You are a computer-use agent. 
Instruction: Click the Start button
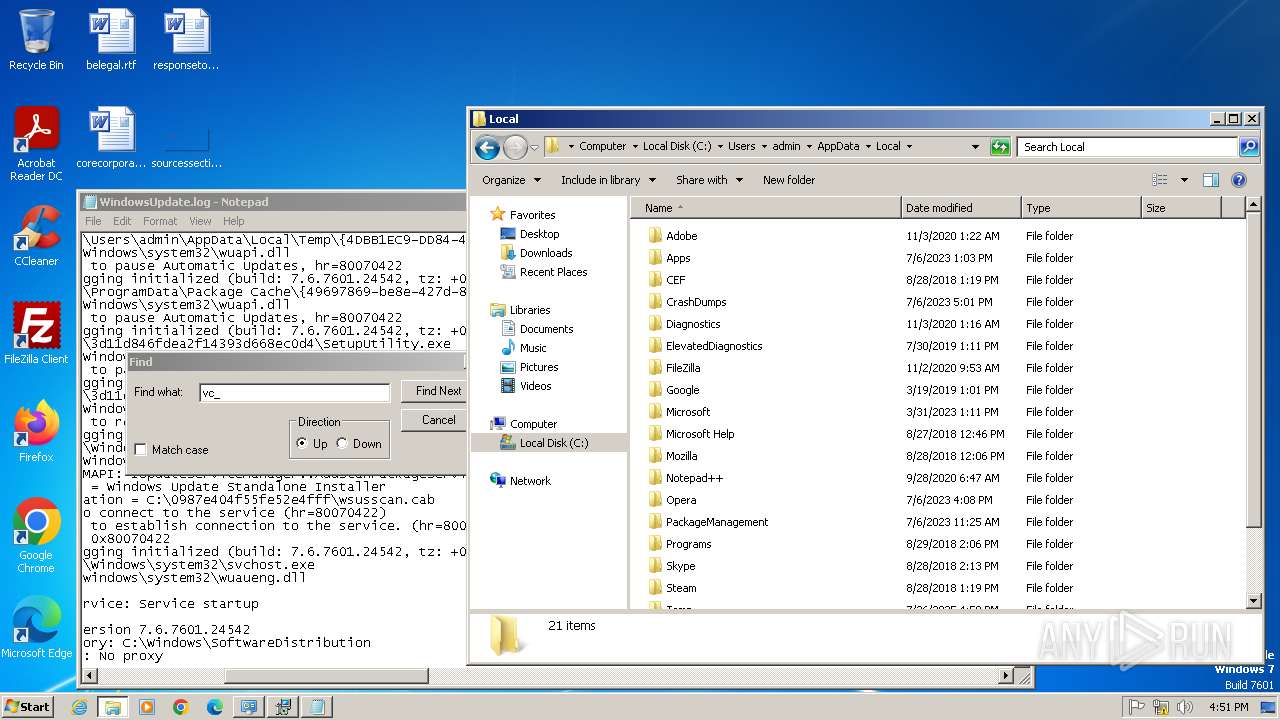click(27, 707)
